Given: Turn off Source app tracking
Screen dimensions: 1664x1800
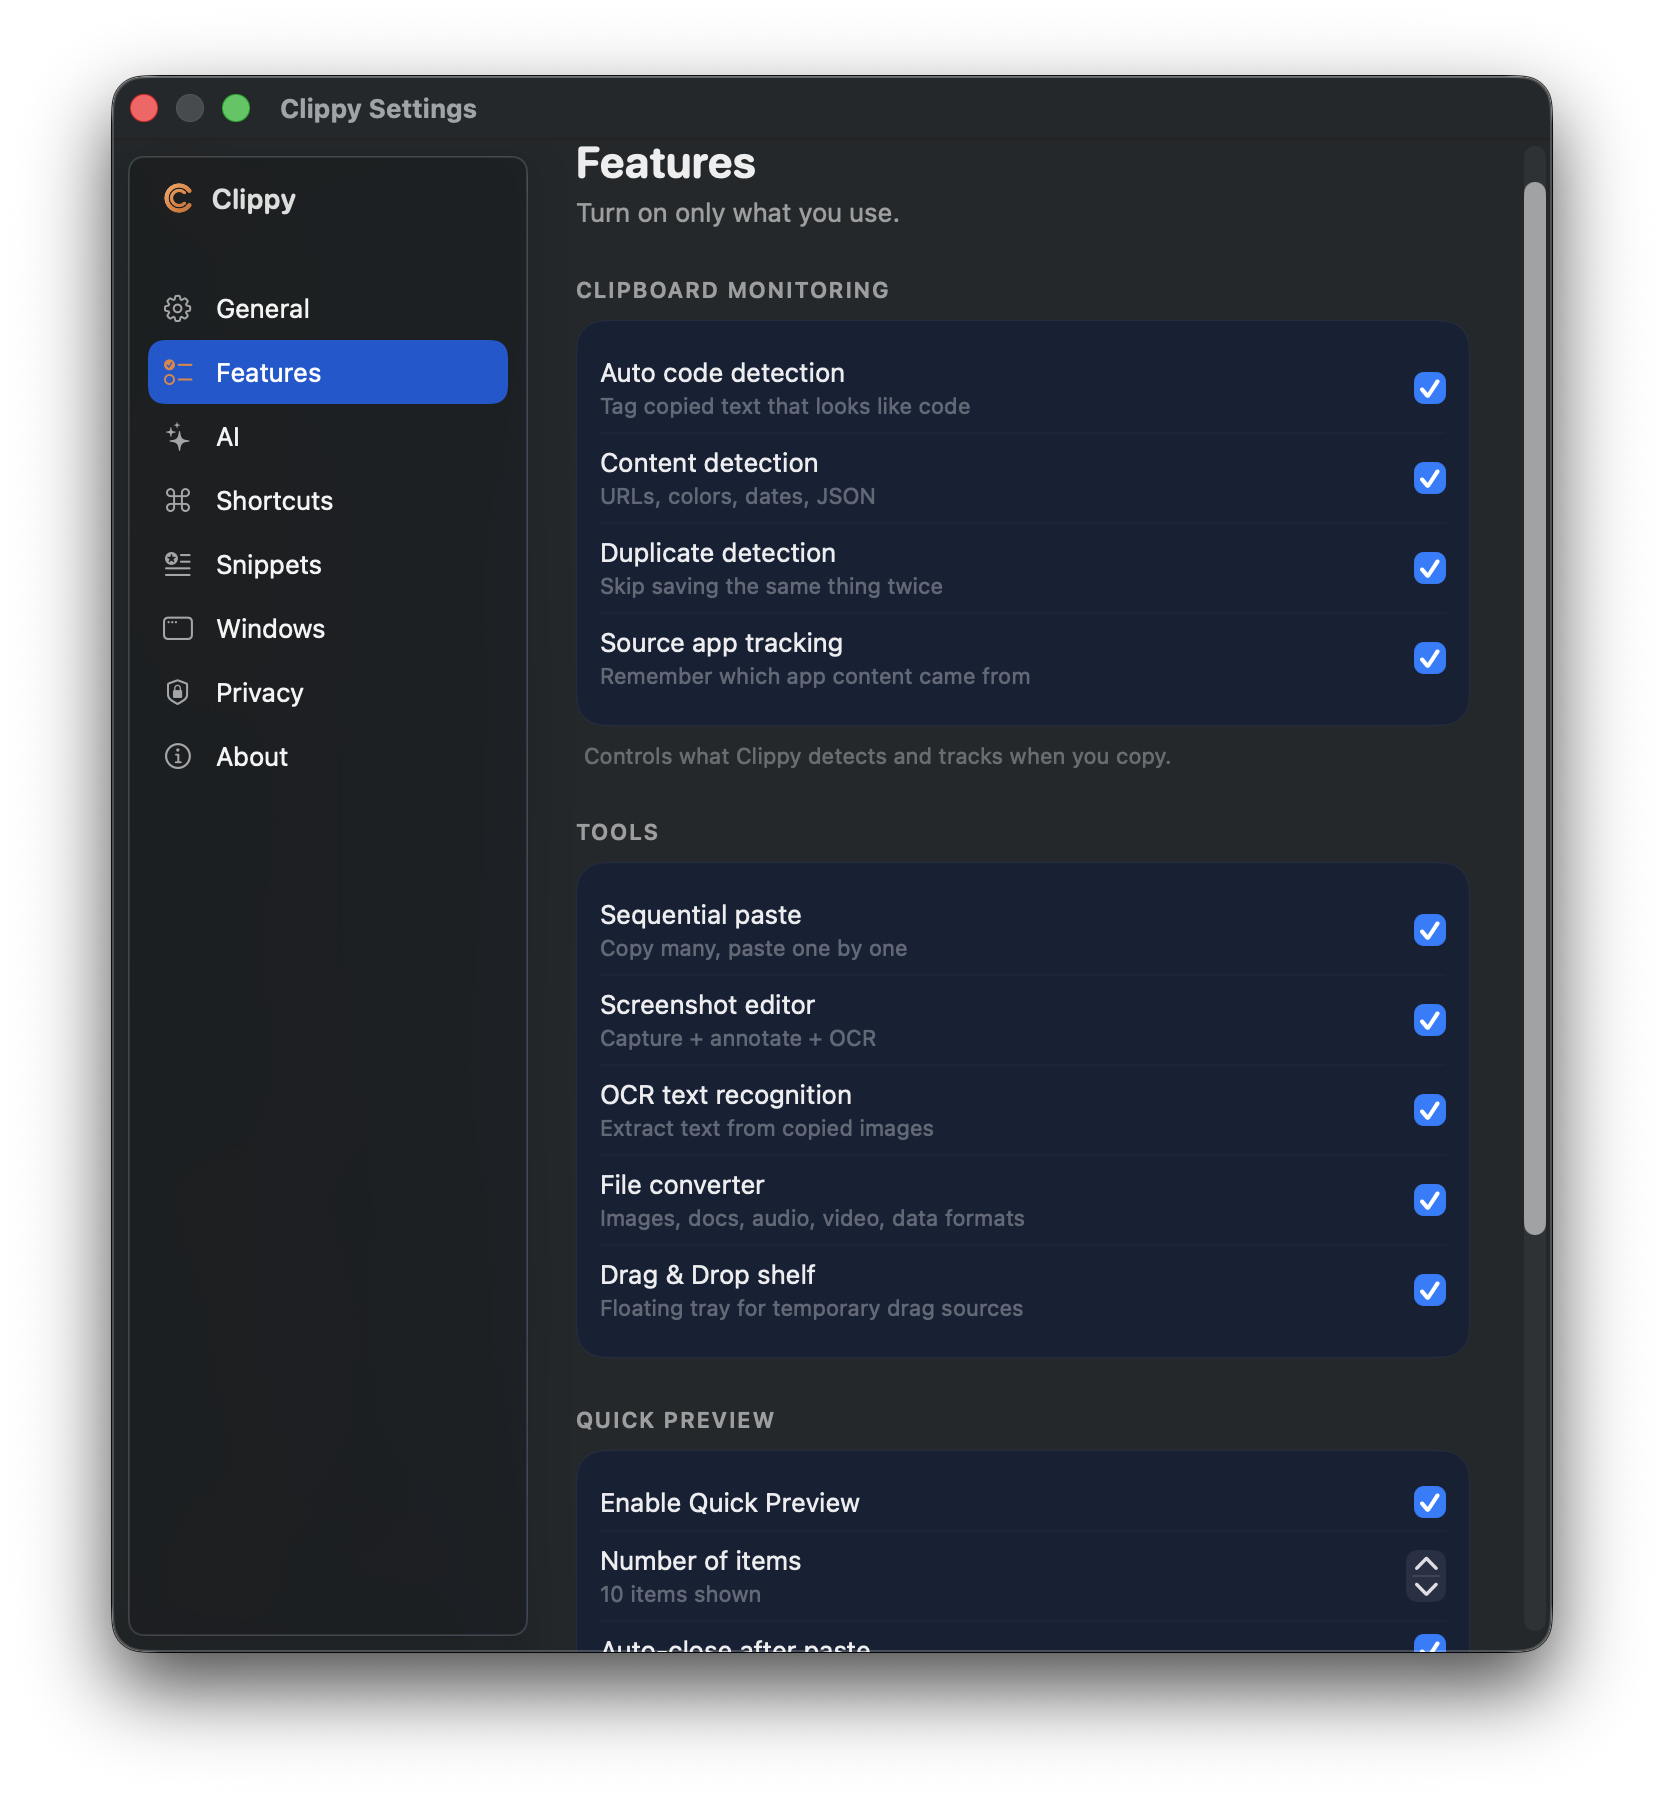Looking at the screenshot, I should click(x=1430, y=658).
